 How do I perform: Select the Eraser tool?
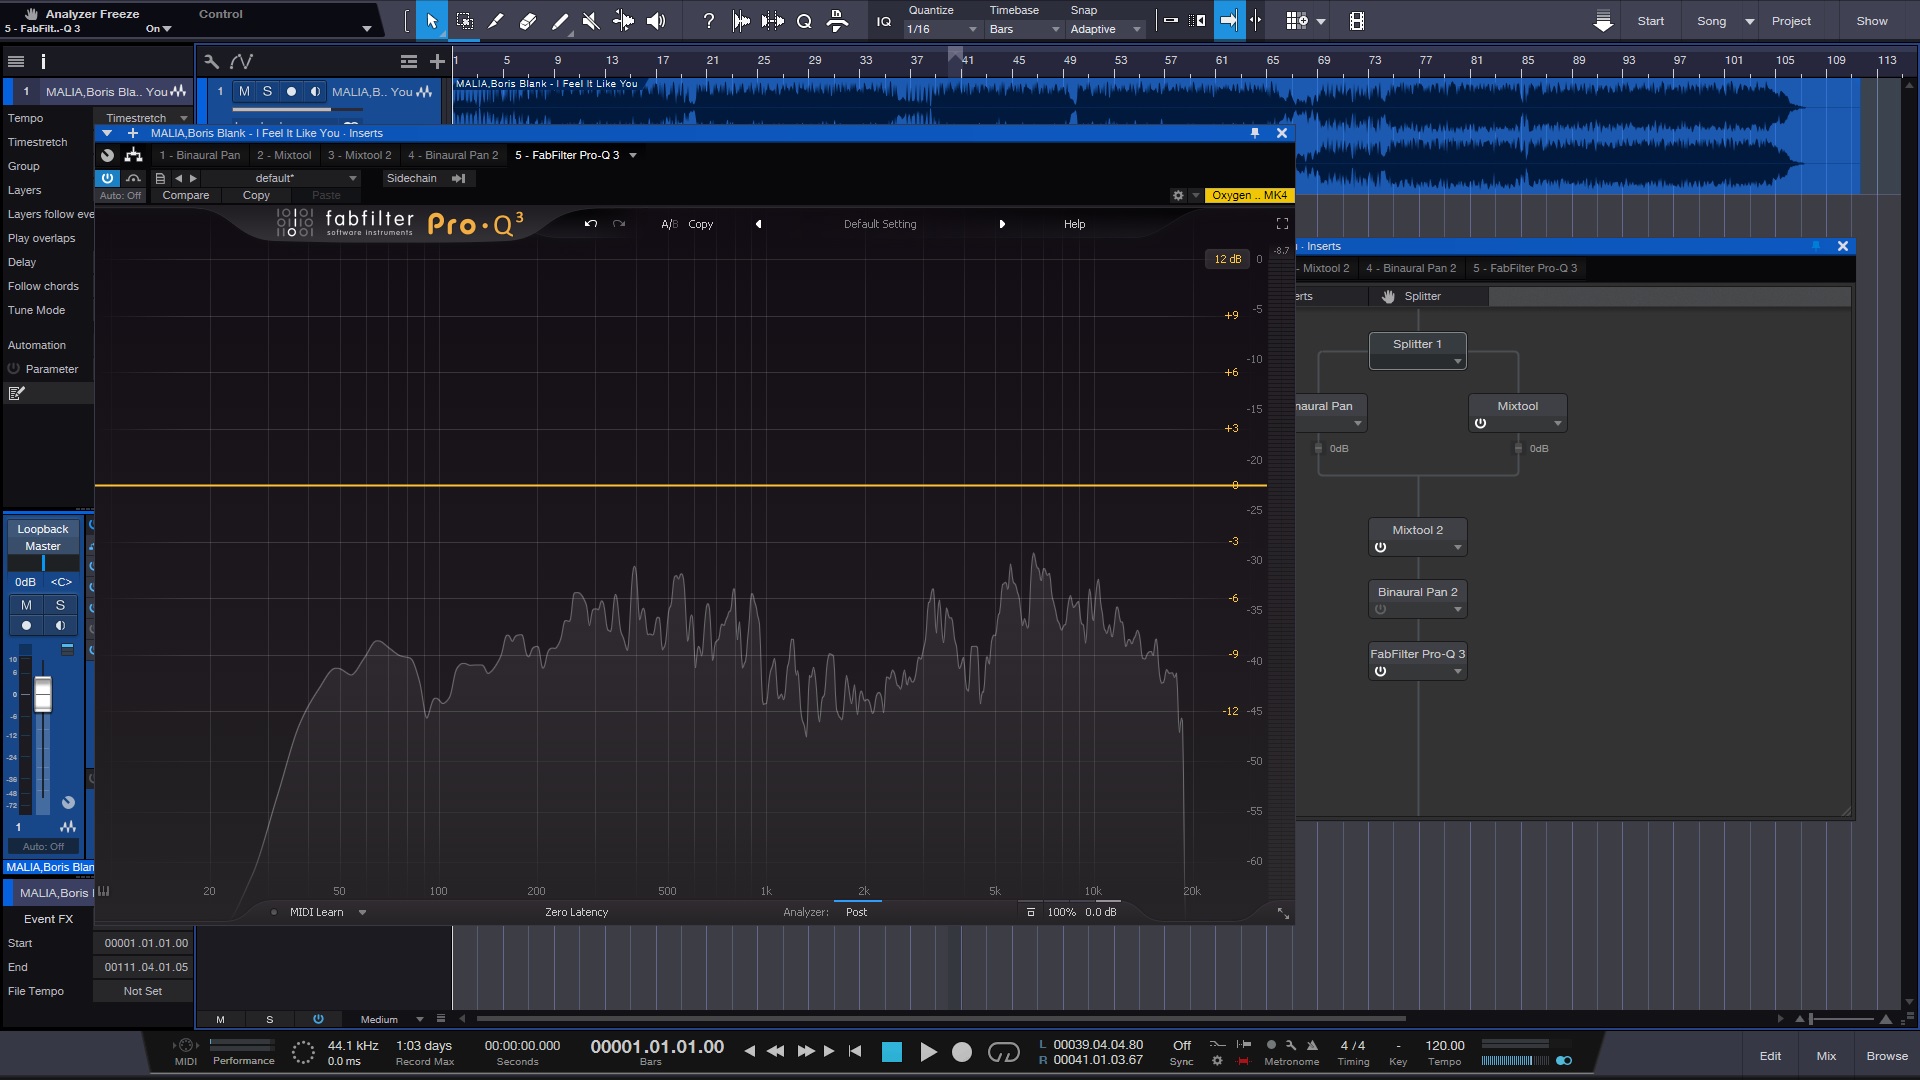point(528,21)
